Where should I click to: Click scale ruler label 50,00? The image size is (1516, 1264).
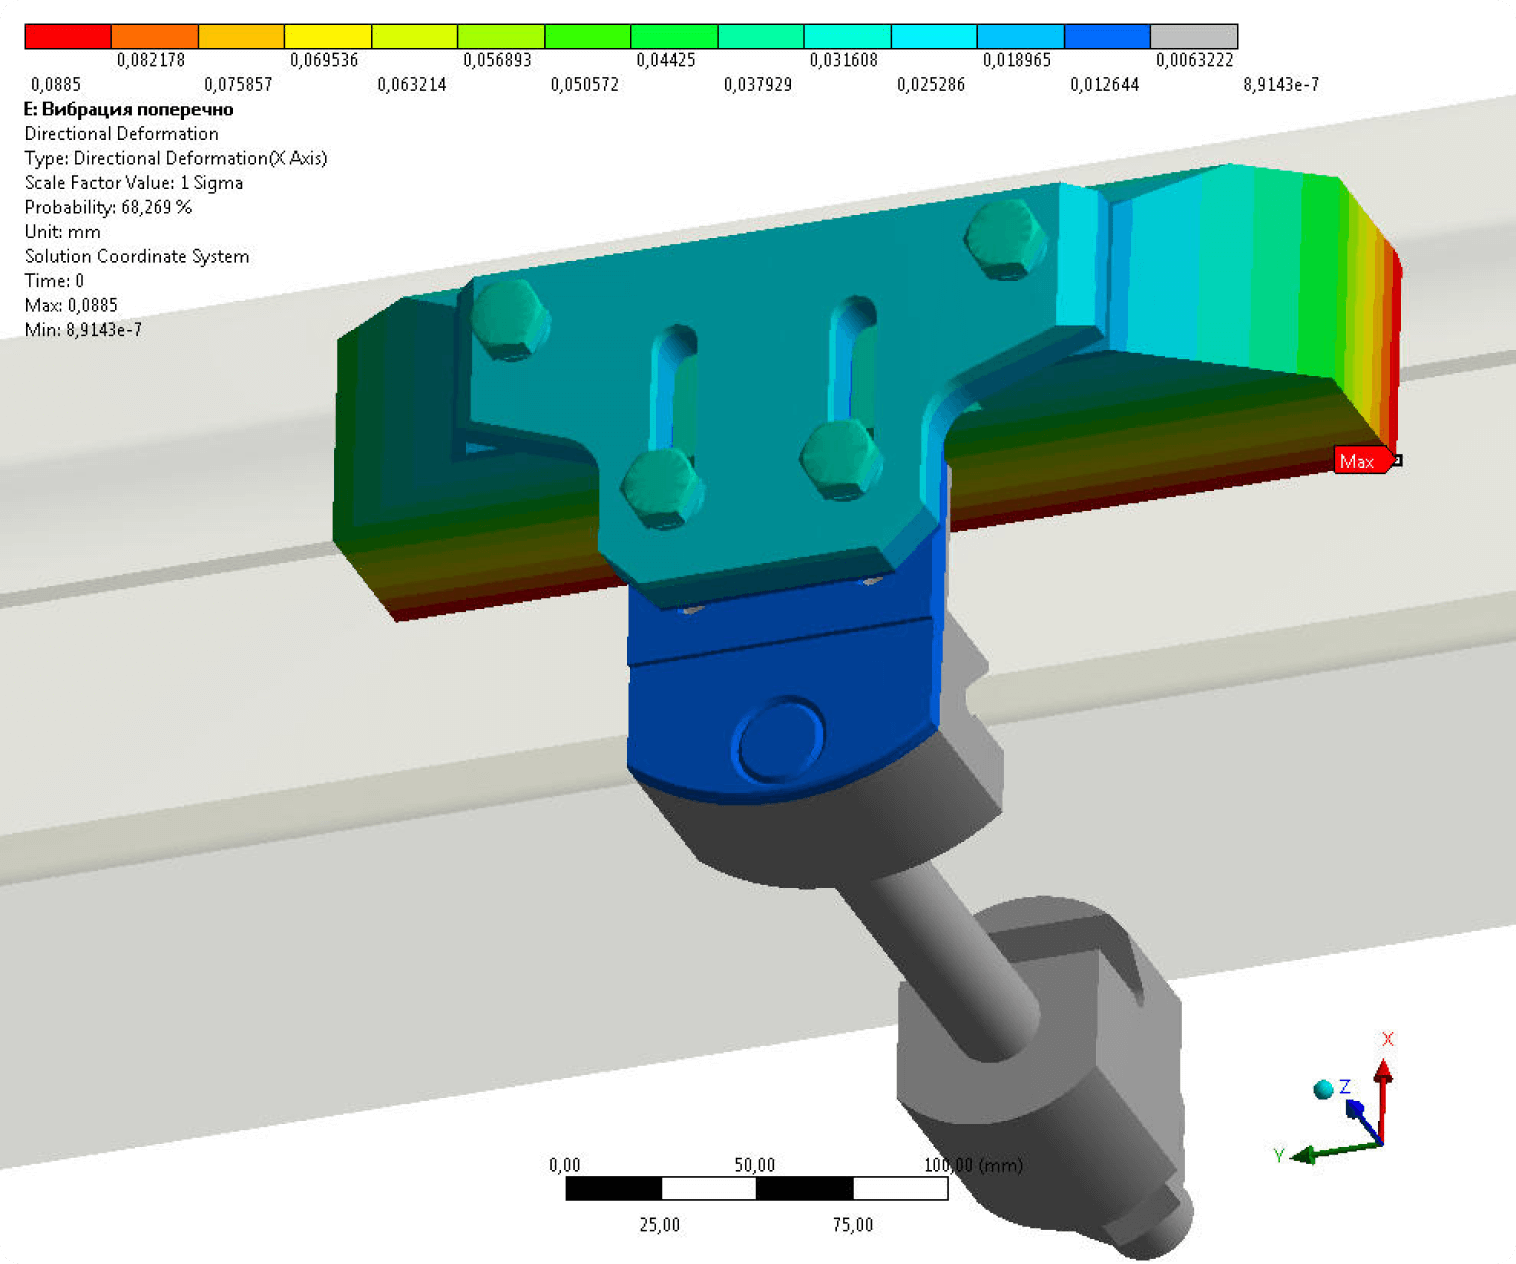pos(755,1165)
